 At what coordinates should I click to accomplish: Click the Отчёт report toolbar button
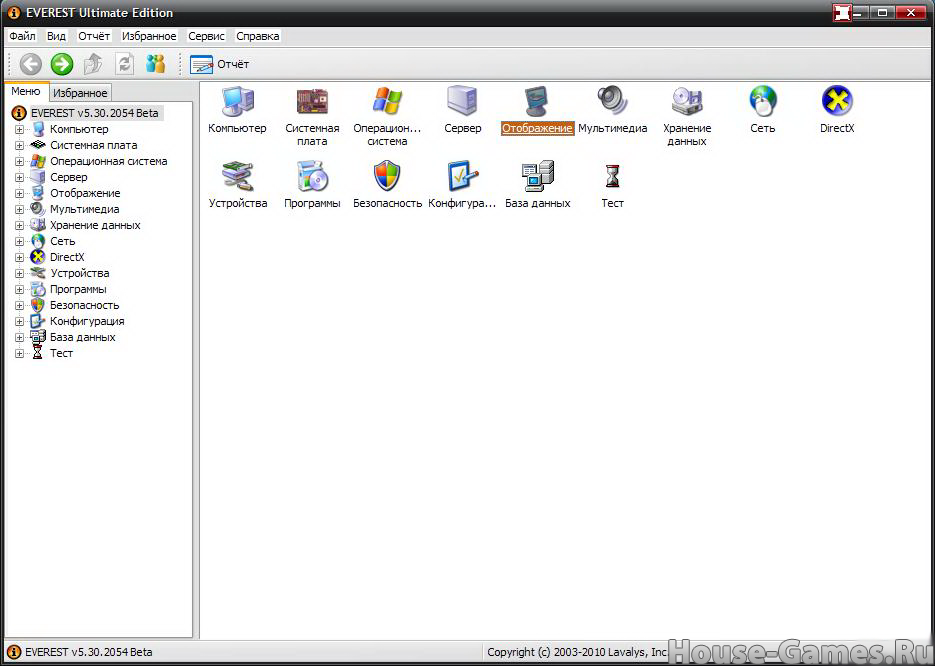219,64
